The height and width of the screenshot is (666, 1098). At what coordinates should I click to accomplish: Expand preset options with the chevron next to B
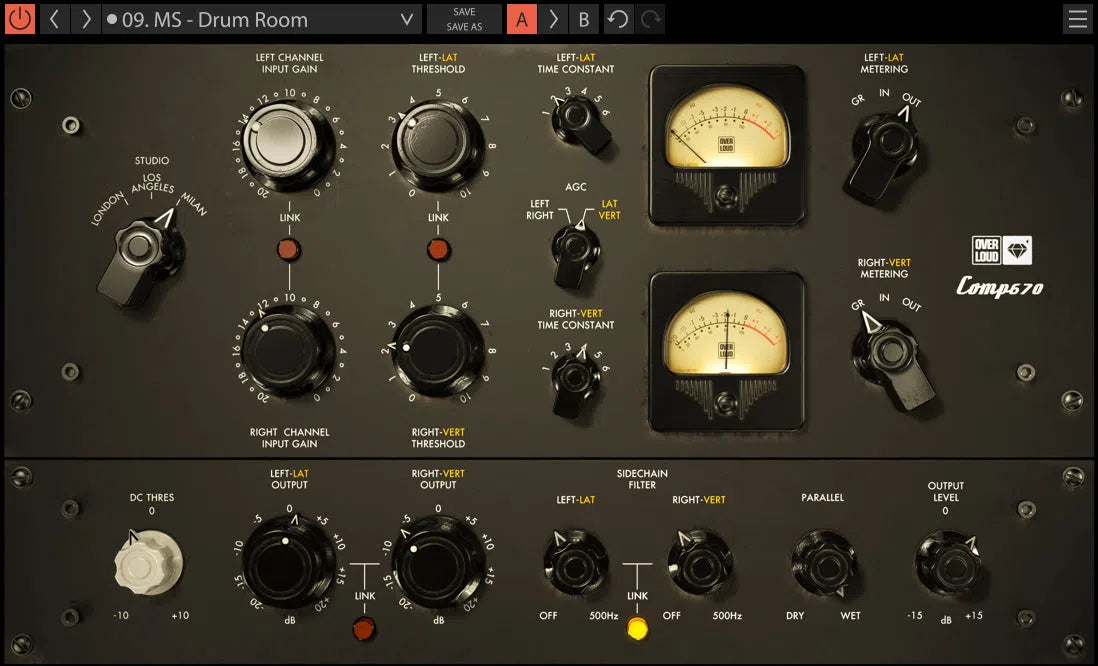554,19
